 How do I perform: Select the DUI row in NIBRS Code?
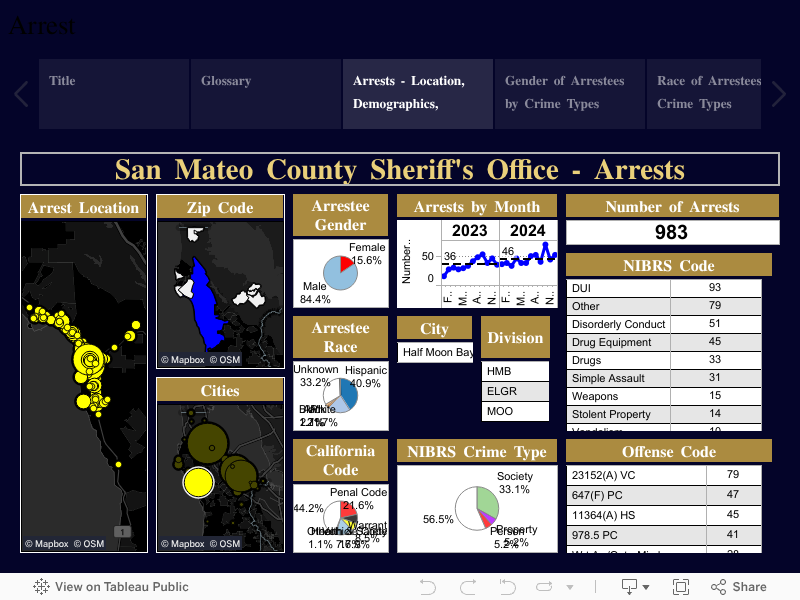tap(664, 288)
